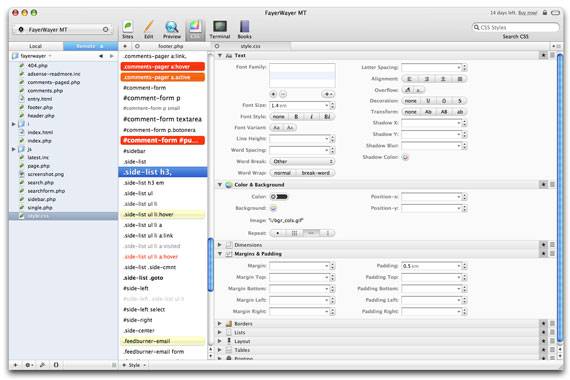Open the Terminal toolbar icon
Image resolution: width=570 pixels, height=380 pixels.
[220, 29]
